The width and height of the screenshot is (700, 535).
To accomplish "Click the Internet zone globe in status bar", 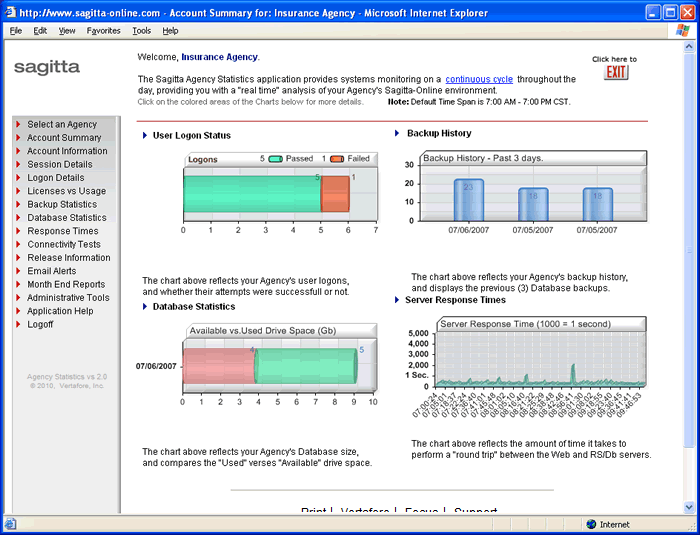I will tap(591, 524).
